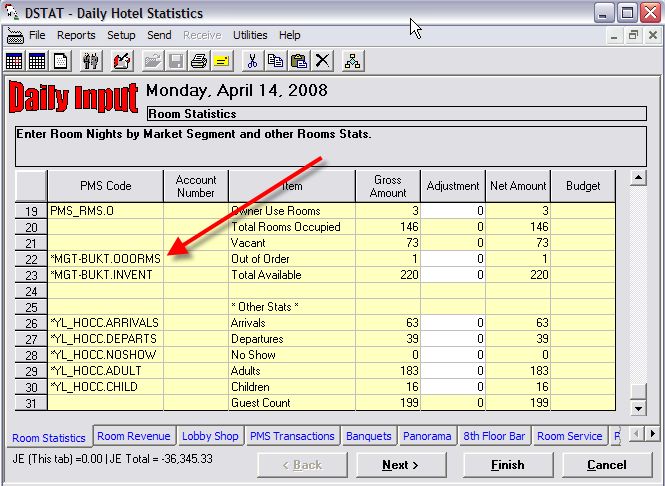Open the Reports menu
Screen dimensions: 665x486
pyautogui.click(x=76, y=35)
